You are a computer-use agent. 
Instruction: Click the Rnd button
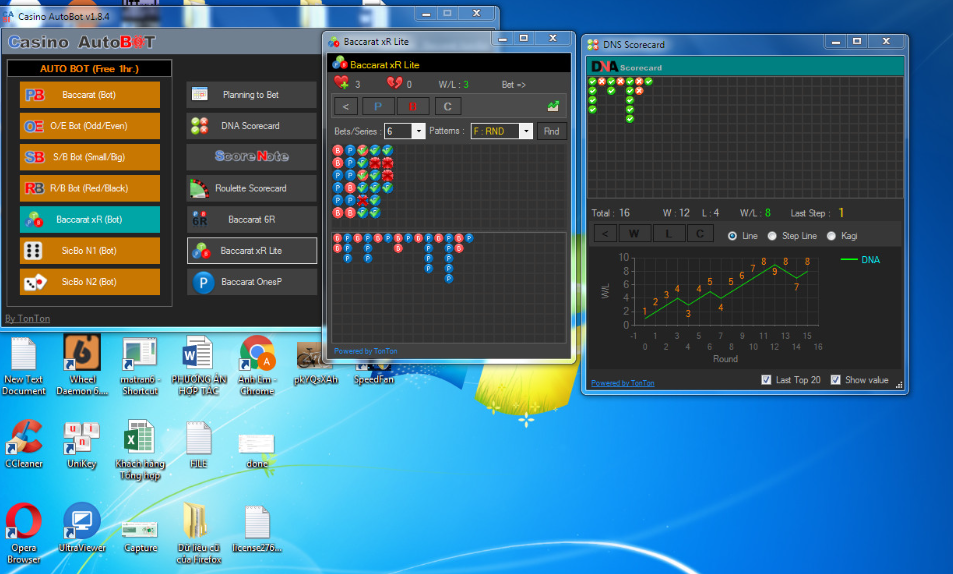(x=552, y=131)
